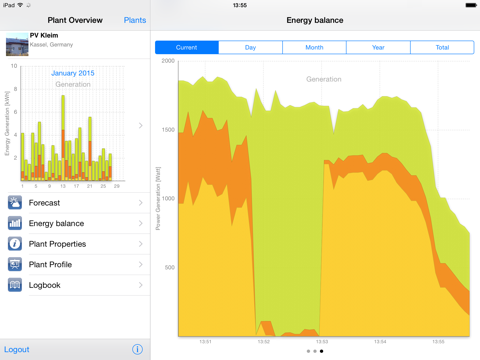Select the Year tab

coord(378,47)
